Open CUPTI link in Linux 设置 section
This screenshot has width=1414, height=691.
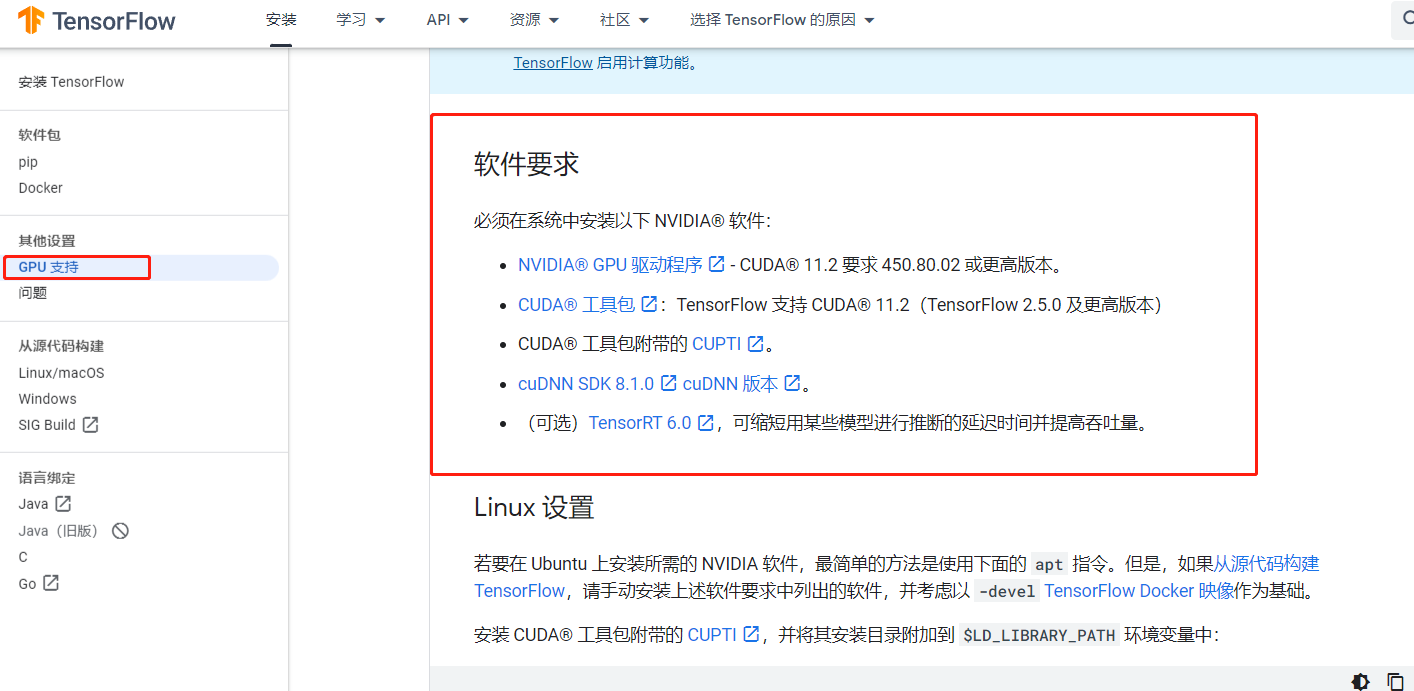coord(712,634)
